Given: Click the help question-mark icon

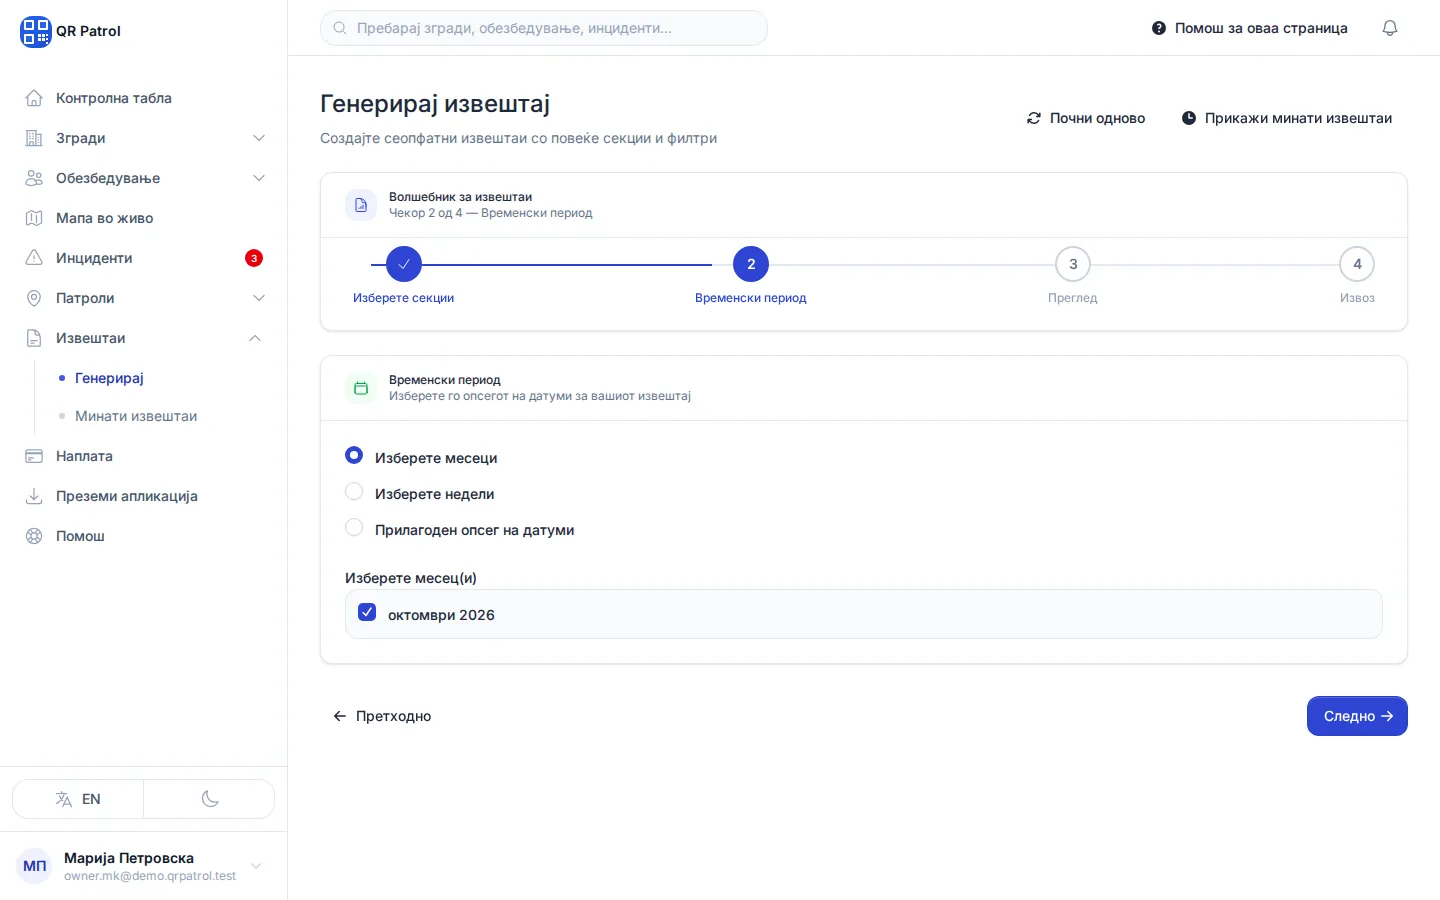Looking at the screenshot, I should click(x=1159, y=28).
